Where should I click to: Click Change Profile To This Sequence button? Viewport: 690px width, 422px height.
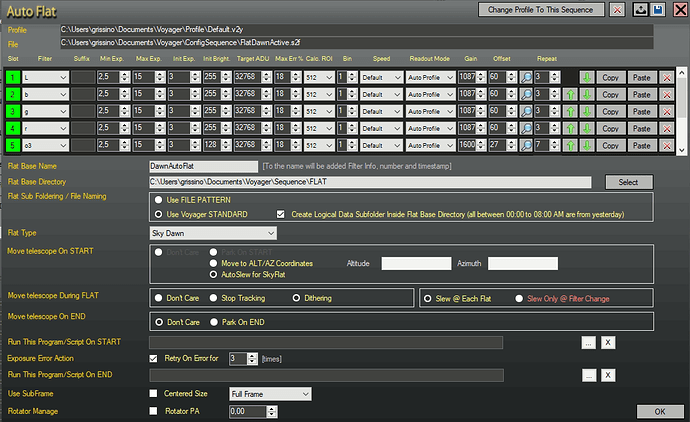coord(541,10)
